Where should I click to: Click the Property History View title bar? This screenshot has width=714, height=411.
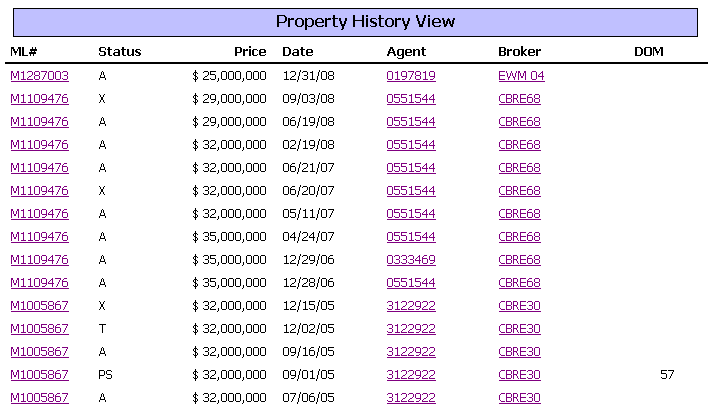click(x=355, y=22)
